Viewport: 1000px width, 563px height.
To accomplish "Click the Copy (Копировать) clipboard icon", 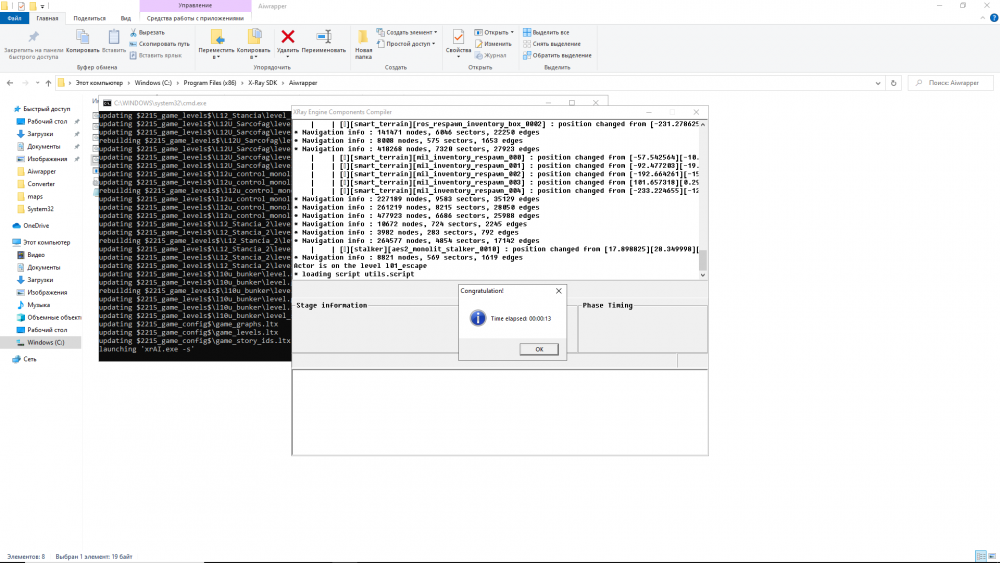I will click(x=84, y=38).
